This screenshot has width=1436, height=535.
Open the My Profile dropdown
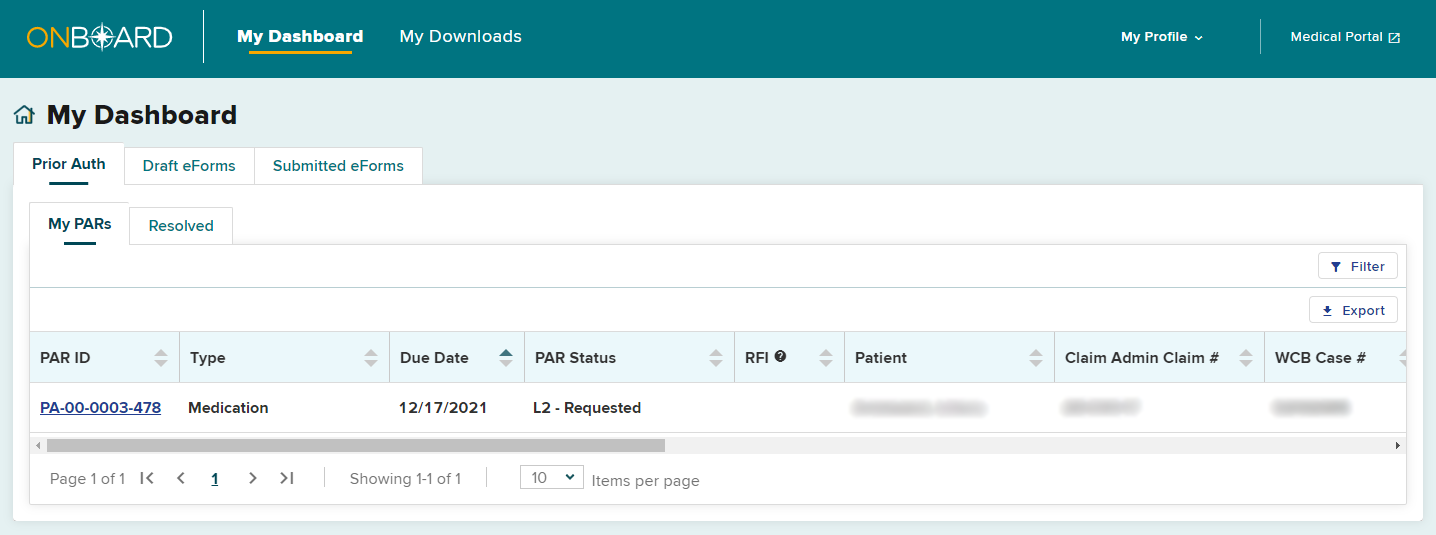[x=1162, y=37]
